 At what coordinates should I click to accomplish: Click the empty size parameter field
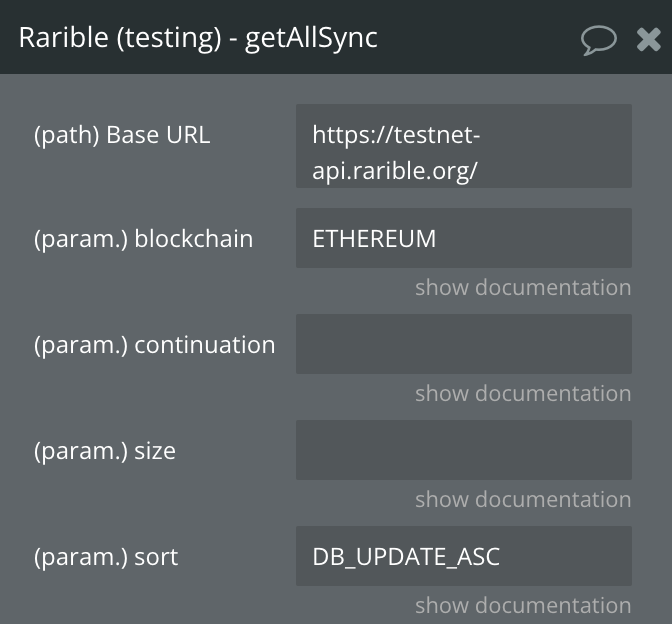tap(464, 450)
